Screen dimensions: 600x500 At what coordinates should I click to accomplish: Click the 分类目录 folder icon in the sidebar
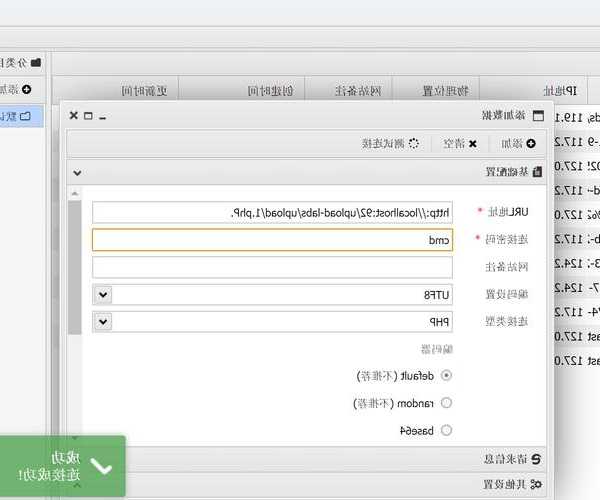[36, 62]
